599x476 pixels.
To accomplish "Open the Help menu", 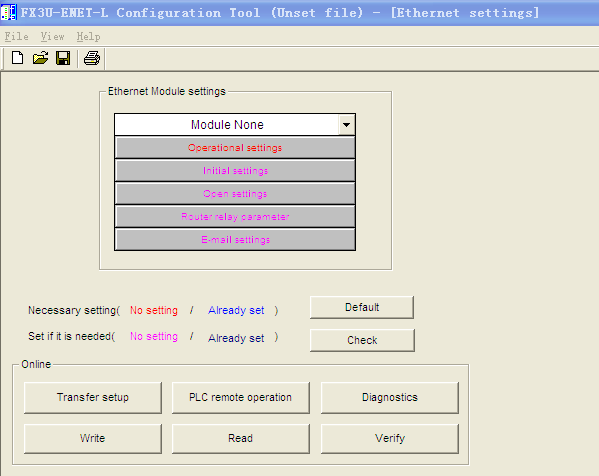I will [x=88, y=37].
